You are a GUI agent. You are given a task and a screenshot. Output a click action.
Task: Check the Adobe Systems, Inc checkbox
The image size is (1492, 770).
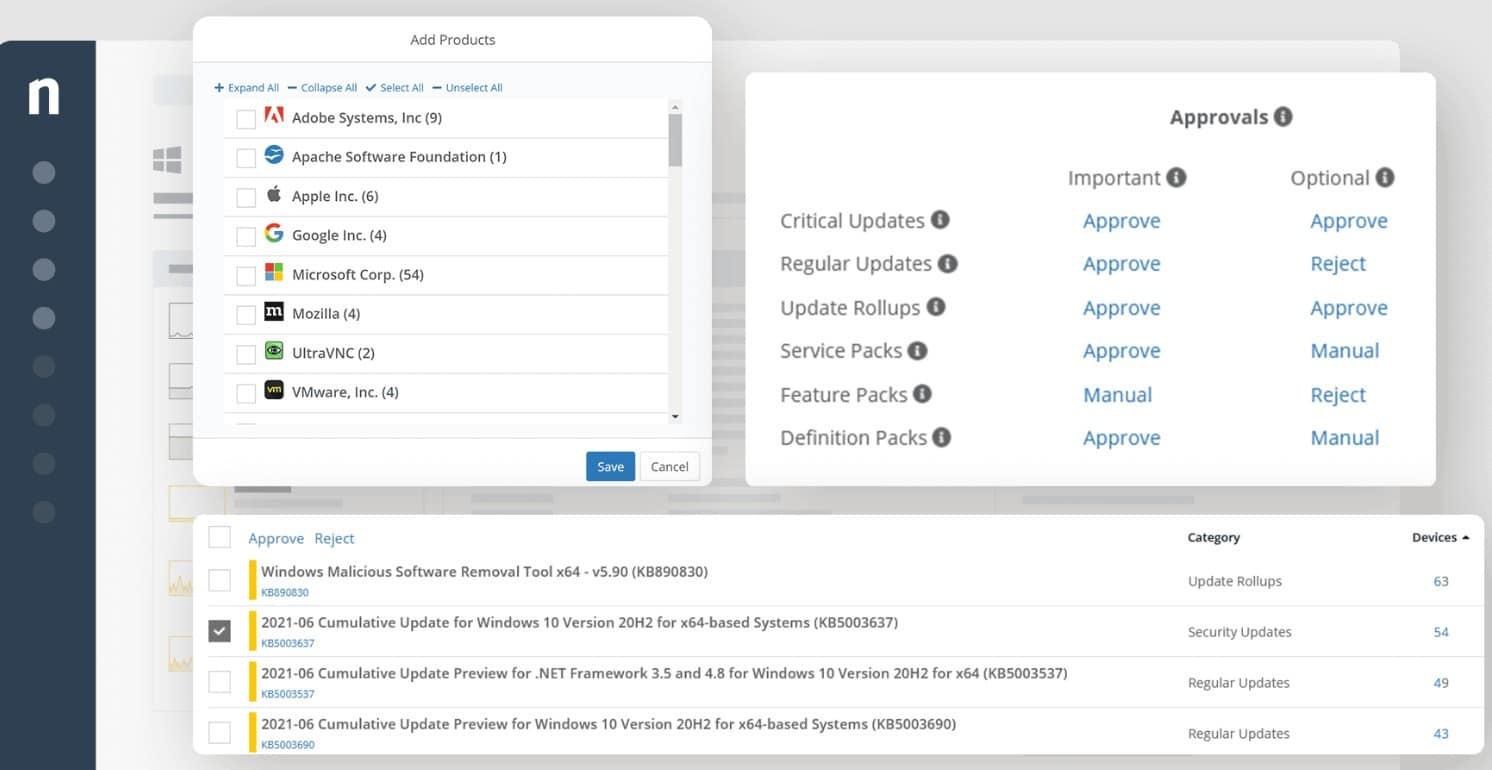tap(246, 119)
